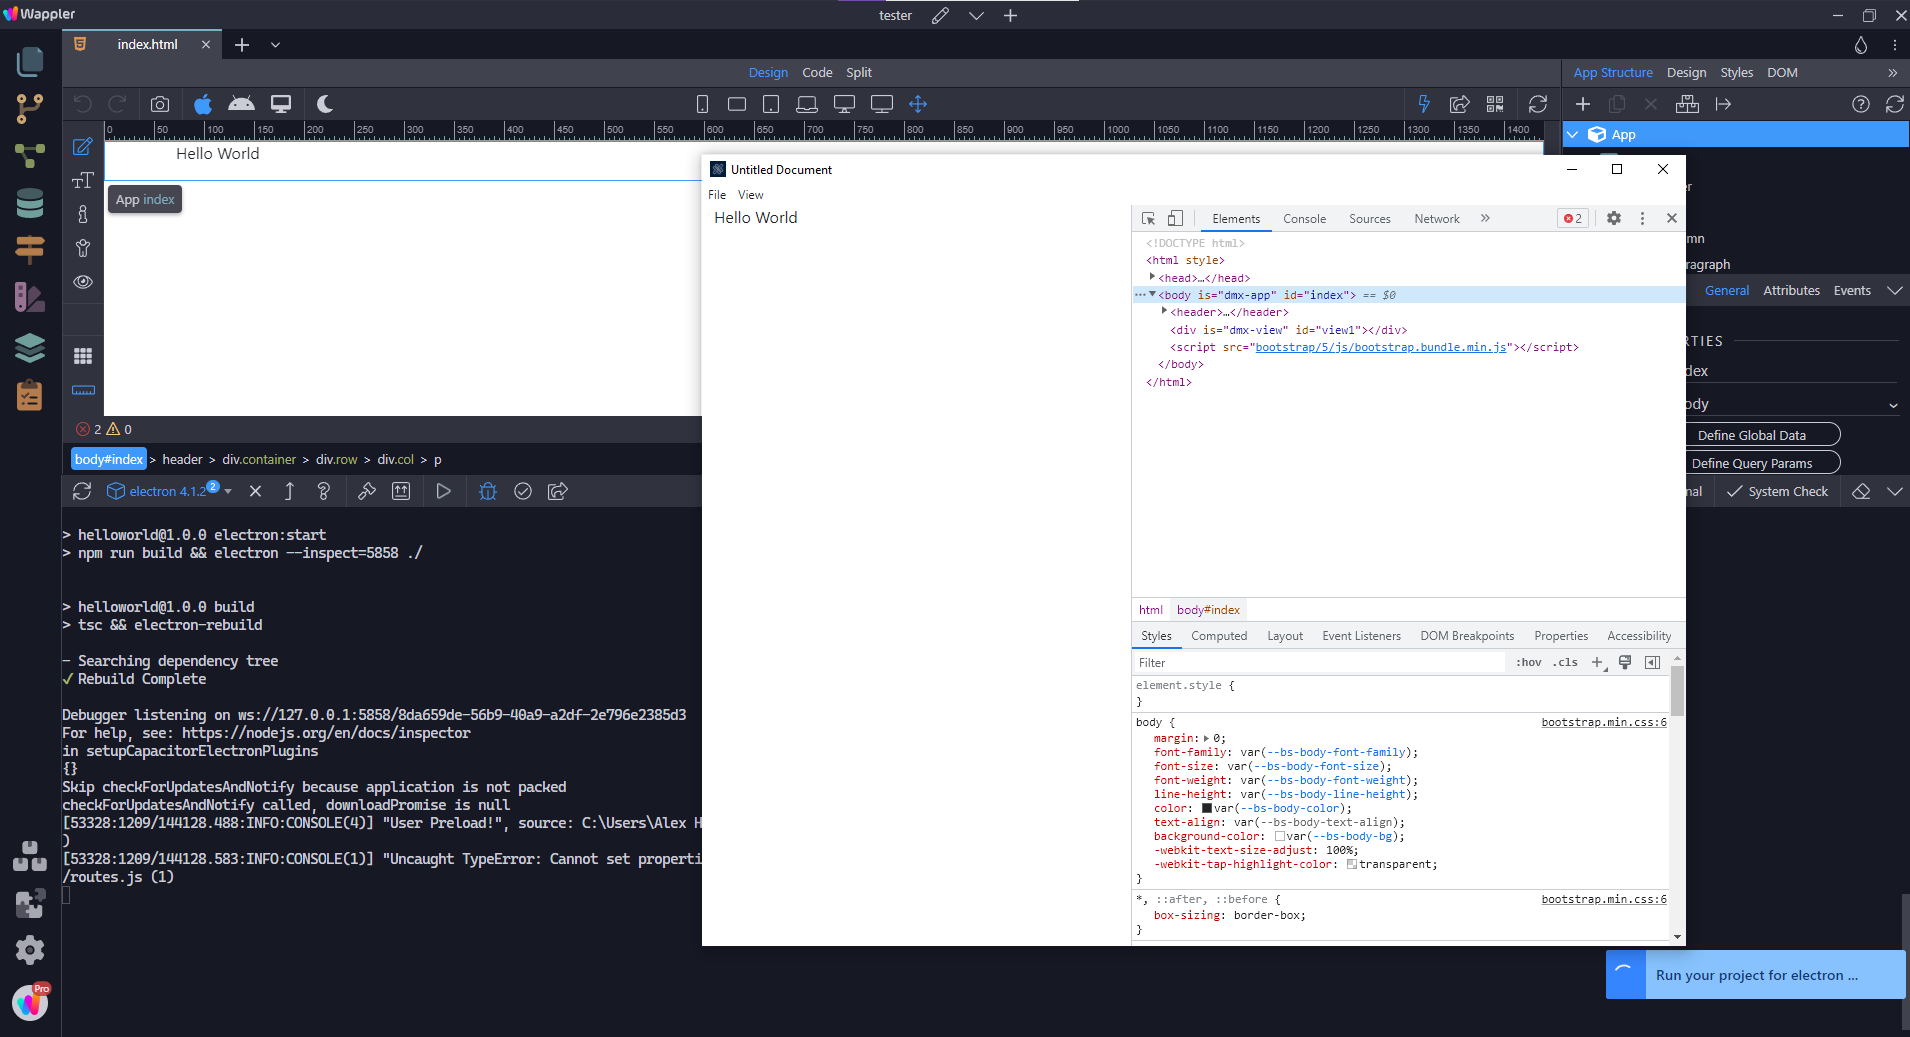The height and width of the screenshot is (1037, 1910).
Task: Open the Settings gear in sidebar
Action: click(x=30, y=950)
